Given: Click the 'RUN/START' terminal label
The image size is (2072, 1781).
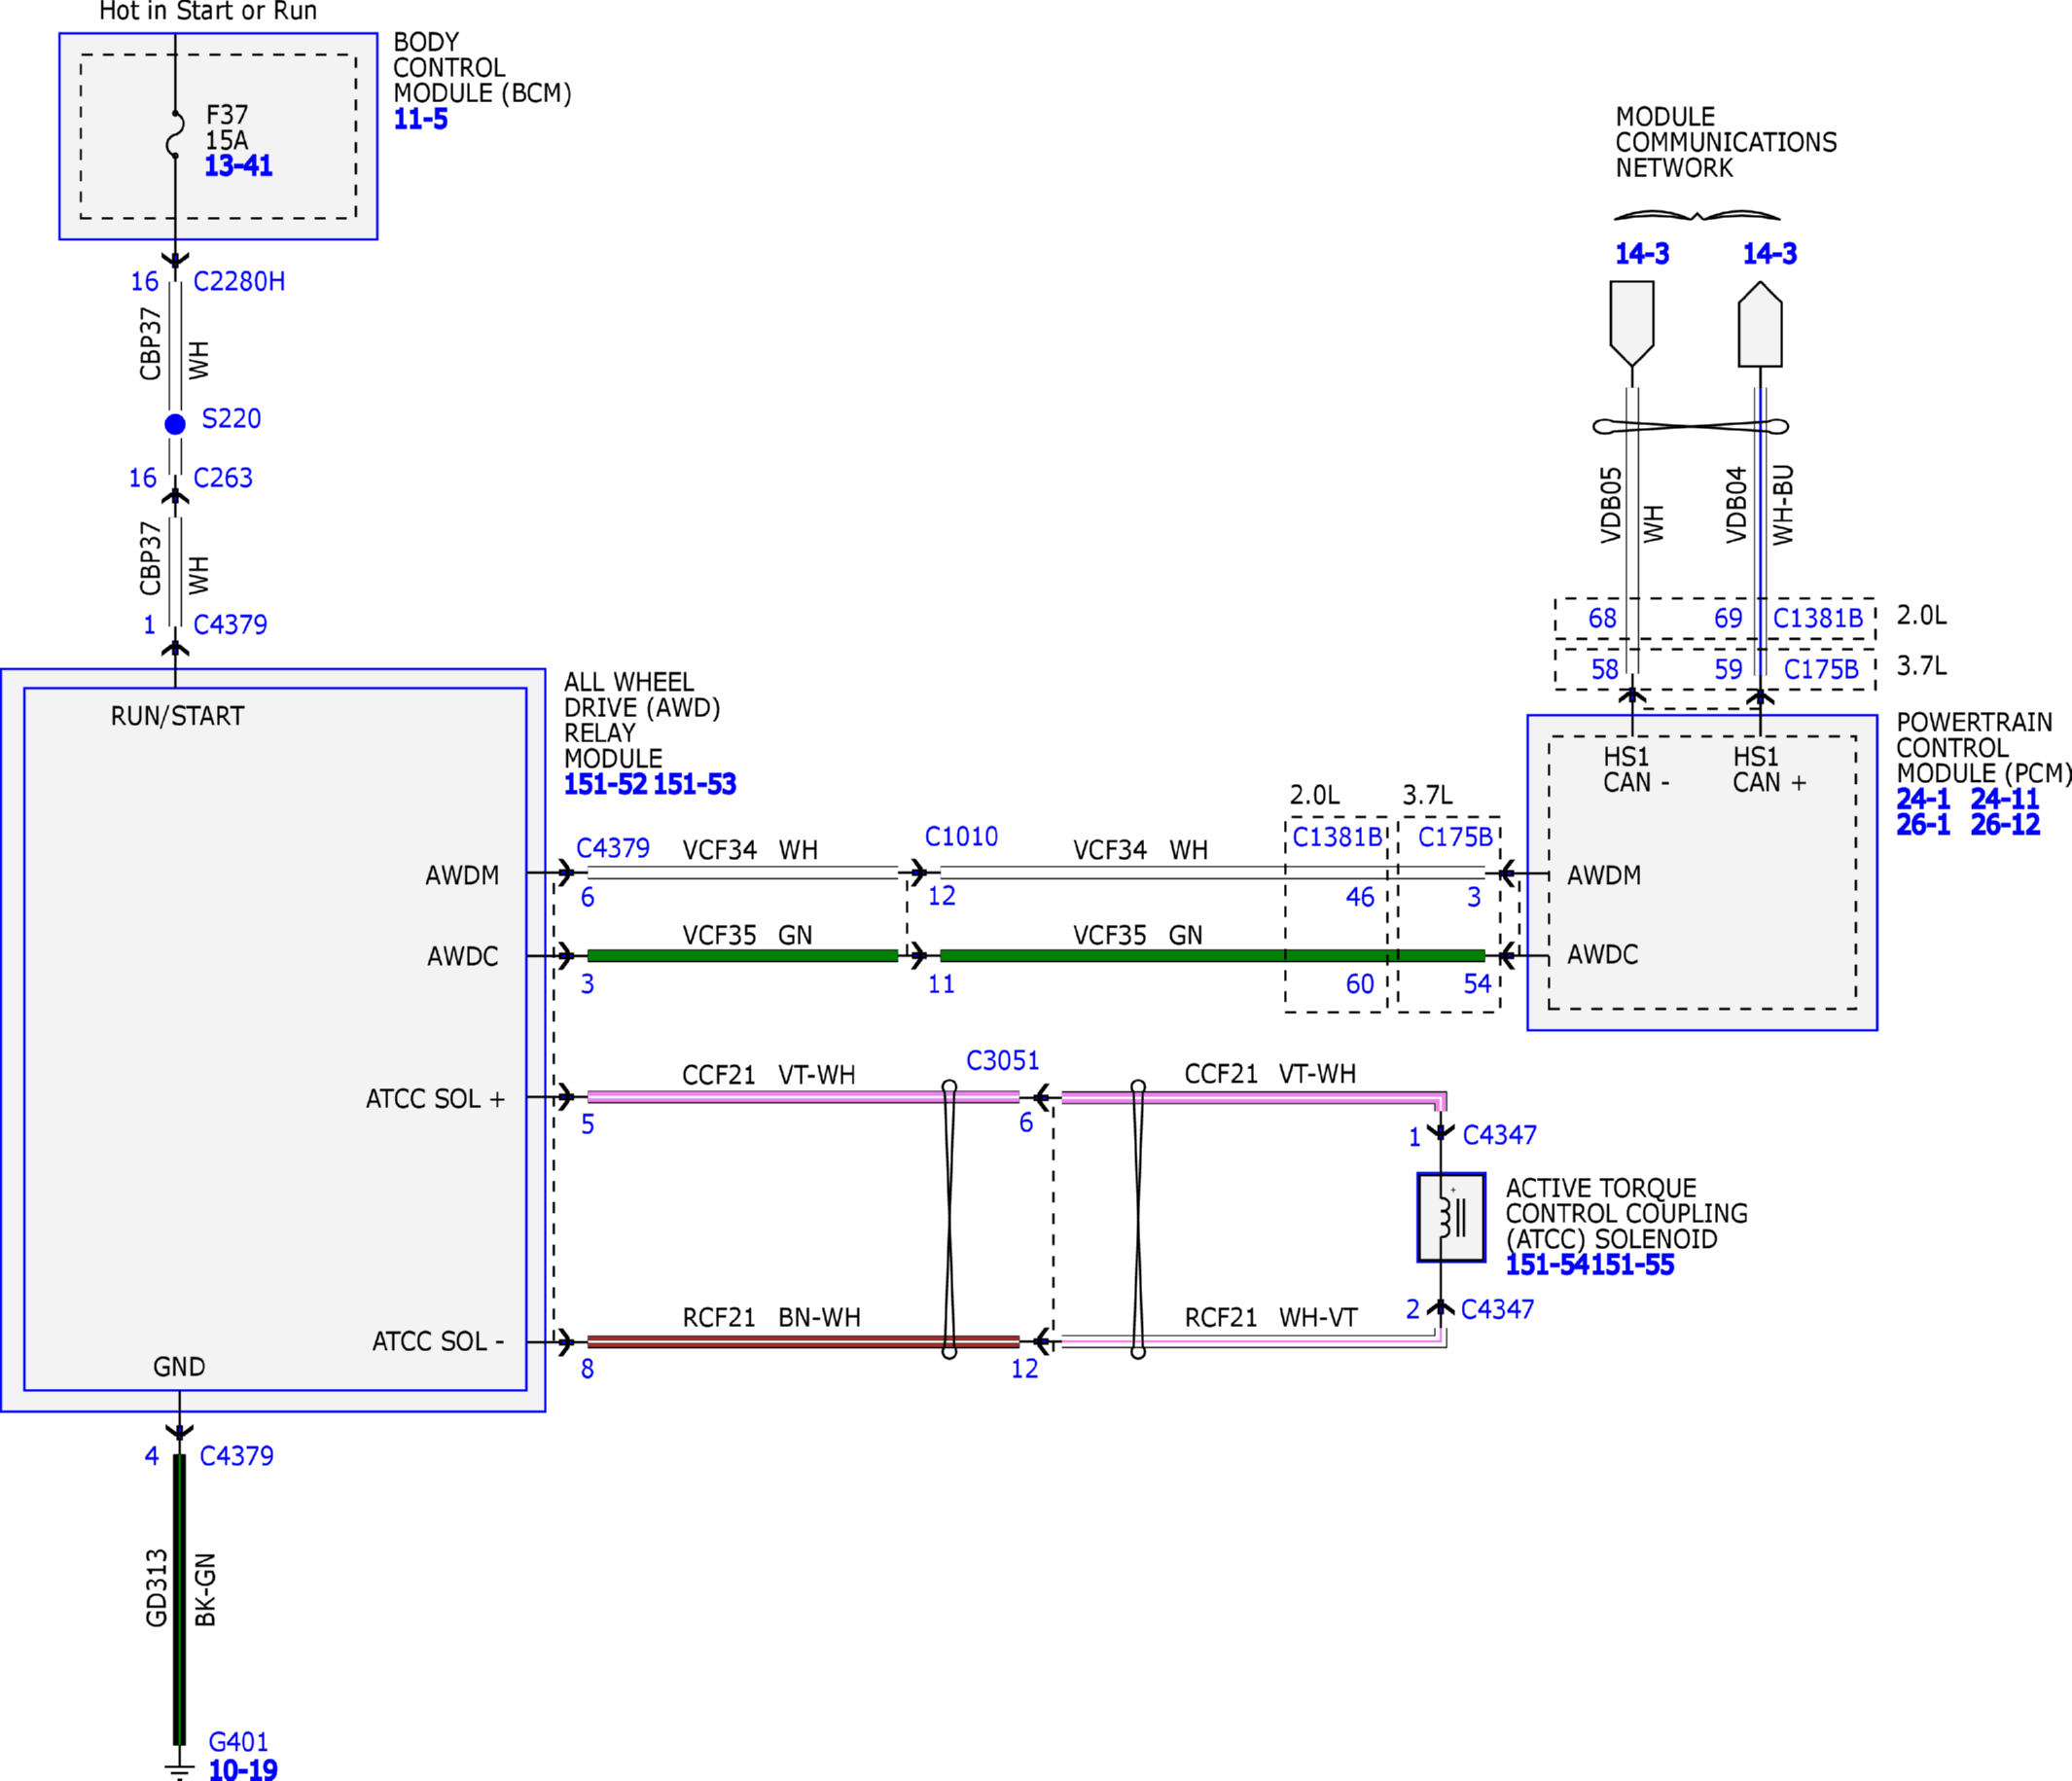Looking at the screenshot, I should pos(177,716).
